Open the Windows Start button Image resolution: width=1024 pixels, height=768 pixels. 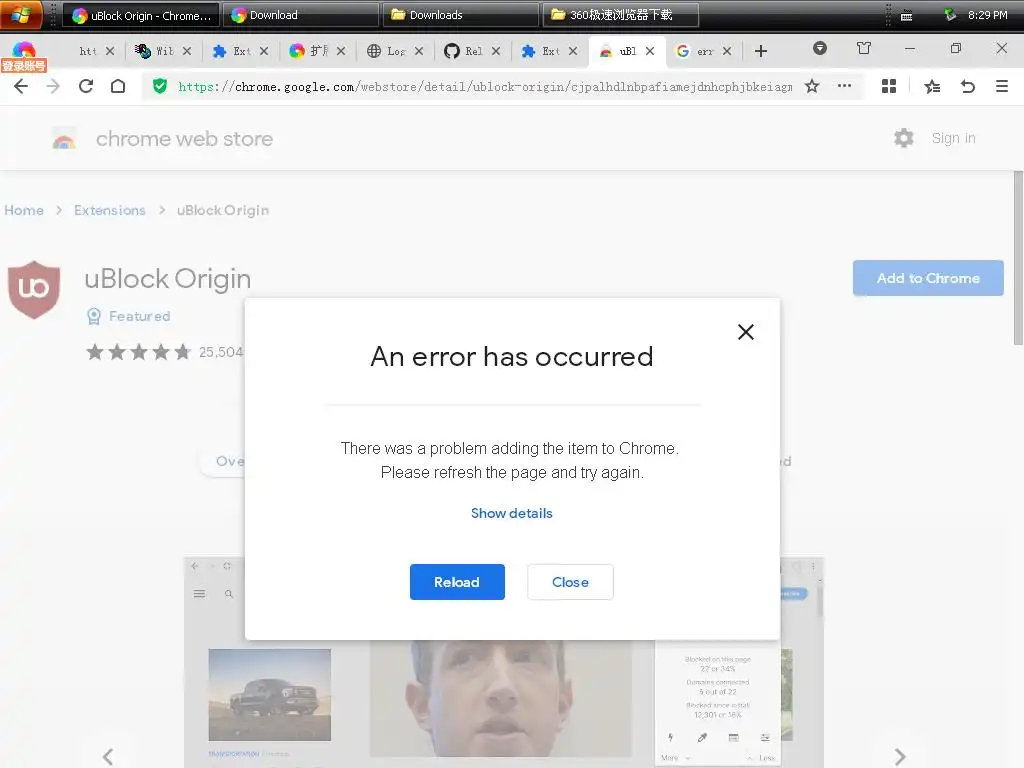21,14
